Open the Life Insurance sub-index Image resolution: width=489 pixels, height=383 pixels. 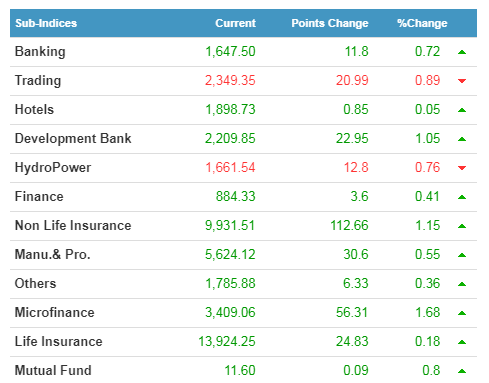click(x=59, y=342)
